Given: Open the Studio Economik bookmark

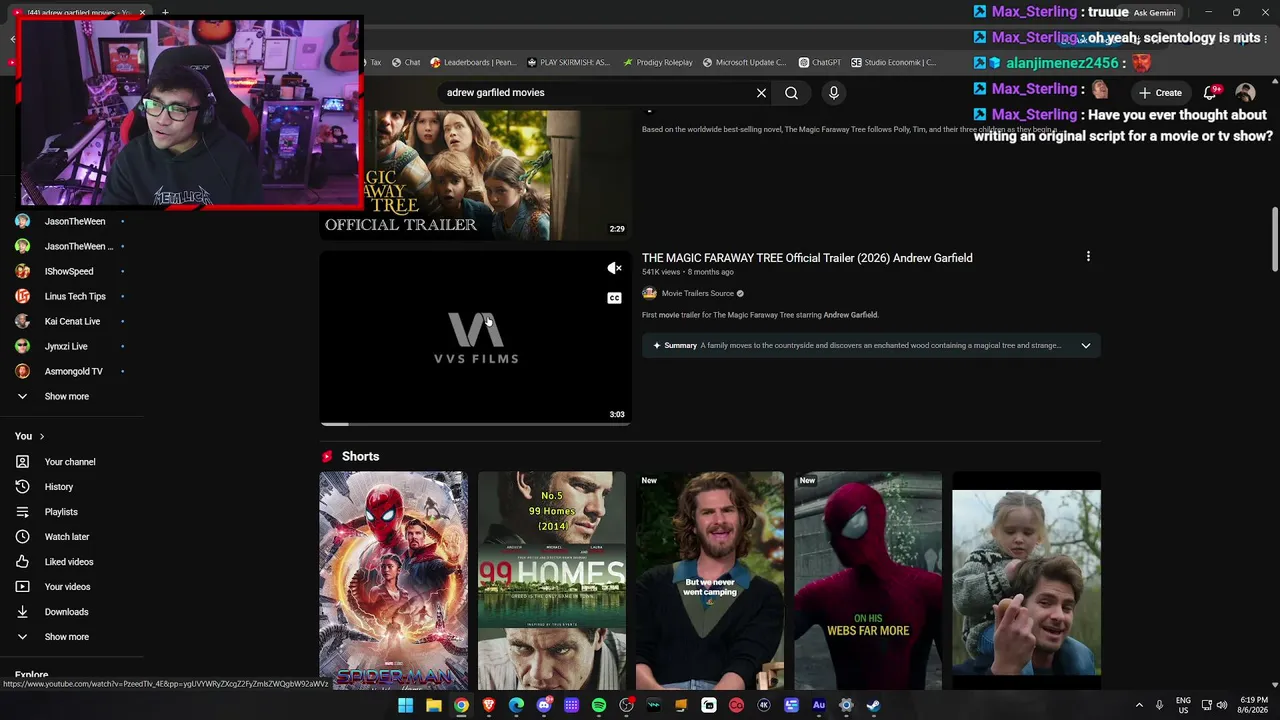Looking at the screenshot, I should (x=894, y=62).
